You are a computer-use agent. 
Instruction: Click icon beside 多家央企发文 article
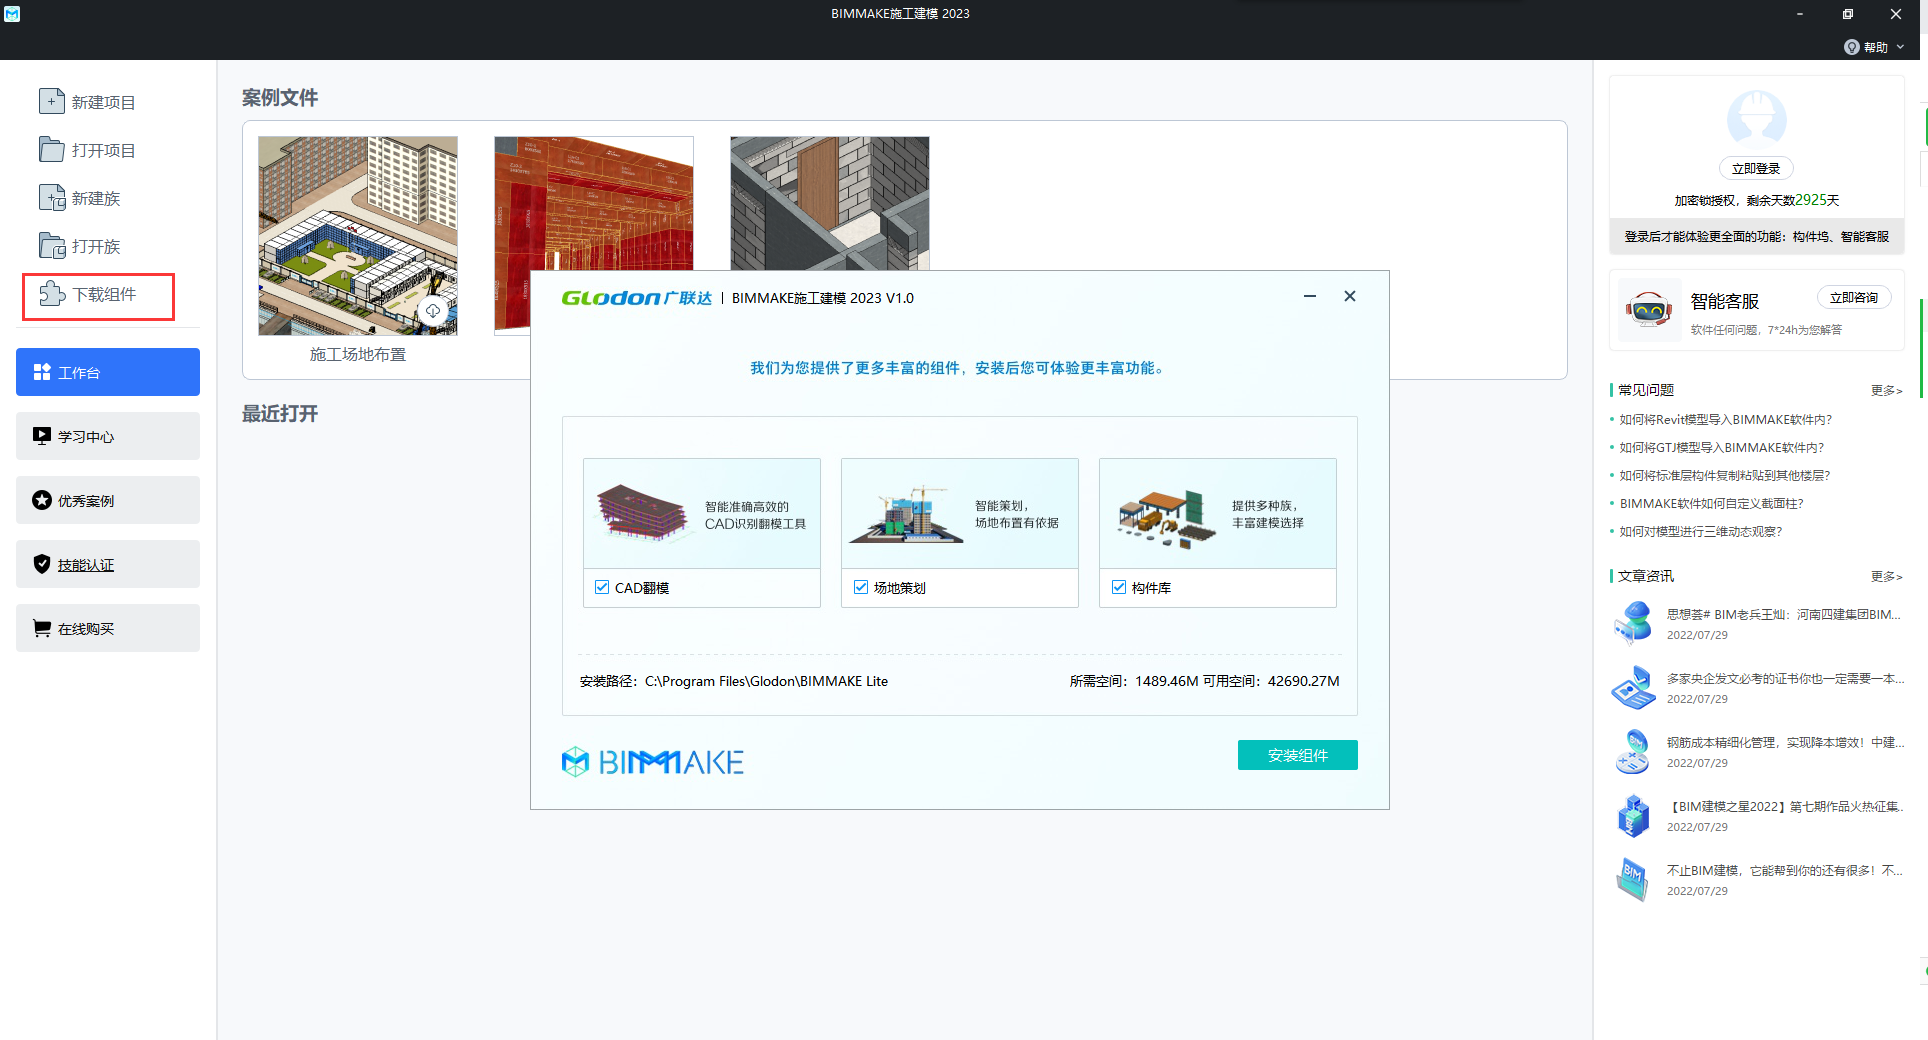[1633, 687]
